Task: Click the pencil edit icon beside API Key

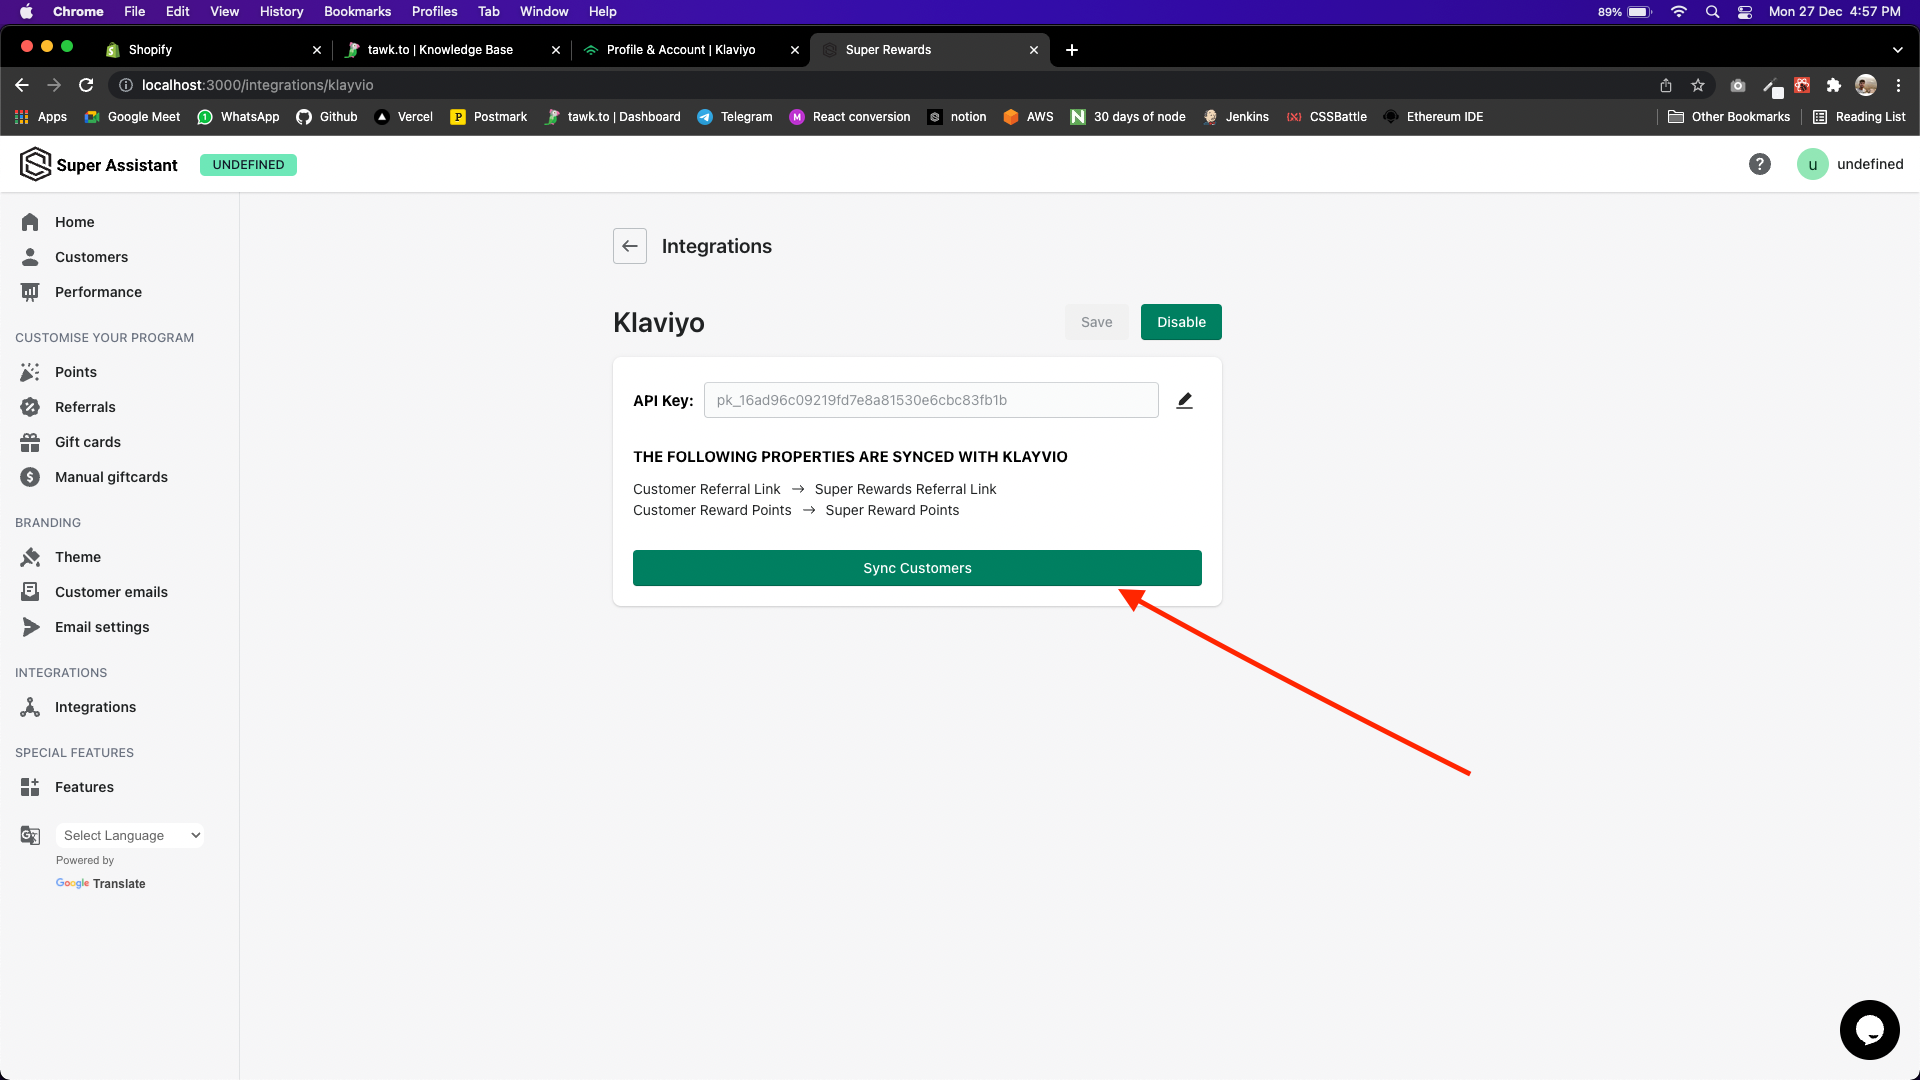Action: coord(1185,400)
